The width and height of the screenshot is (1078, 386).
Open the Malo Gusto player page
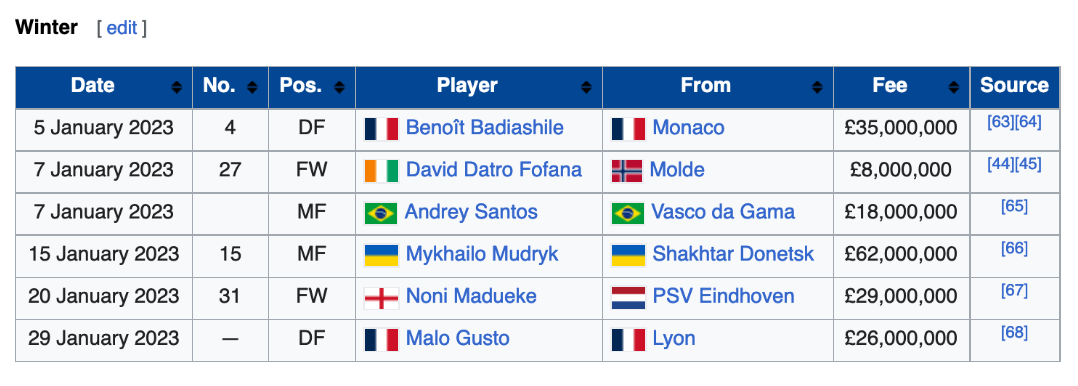point(458,339)
